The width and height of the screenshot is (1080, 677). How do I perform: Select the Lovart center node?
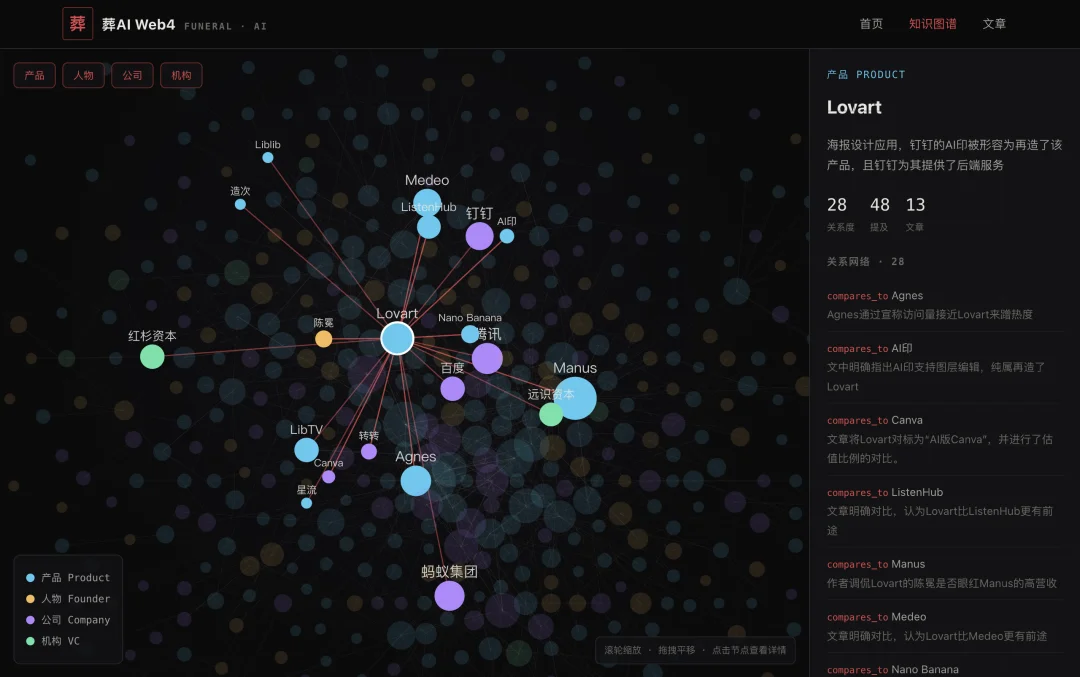click(x=397, y=339)
